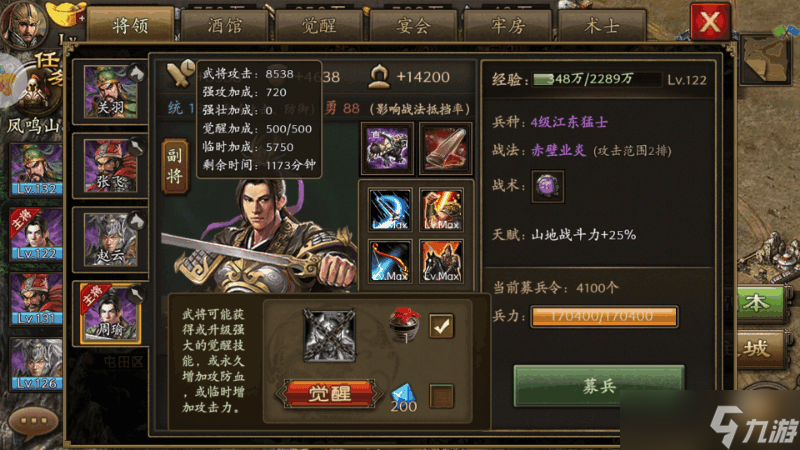
Task: Open the 宴会 tab
Action: pos(413,26)
